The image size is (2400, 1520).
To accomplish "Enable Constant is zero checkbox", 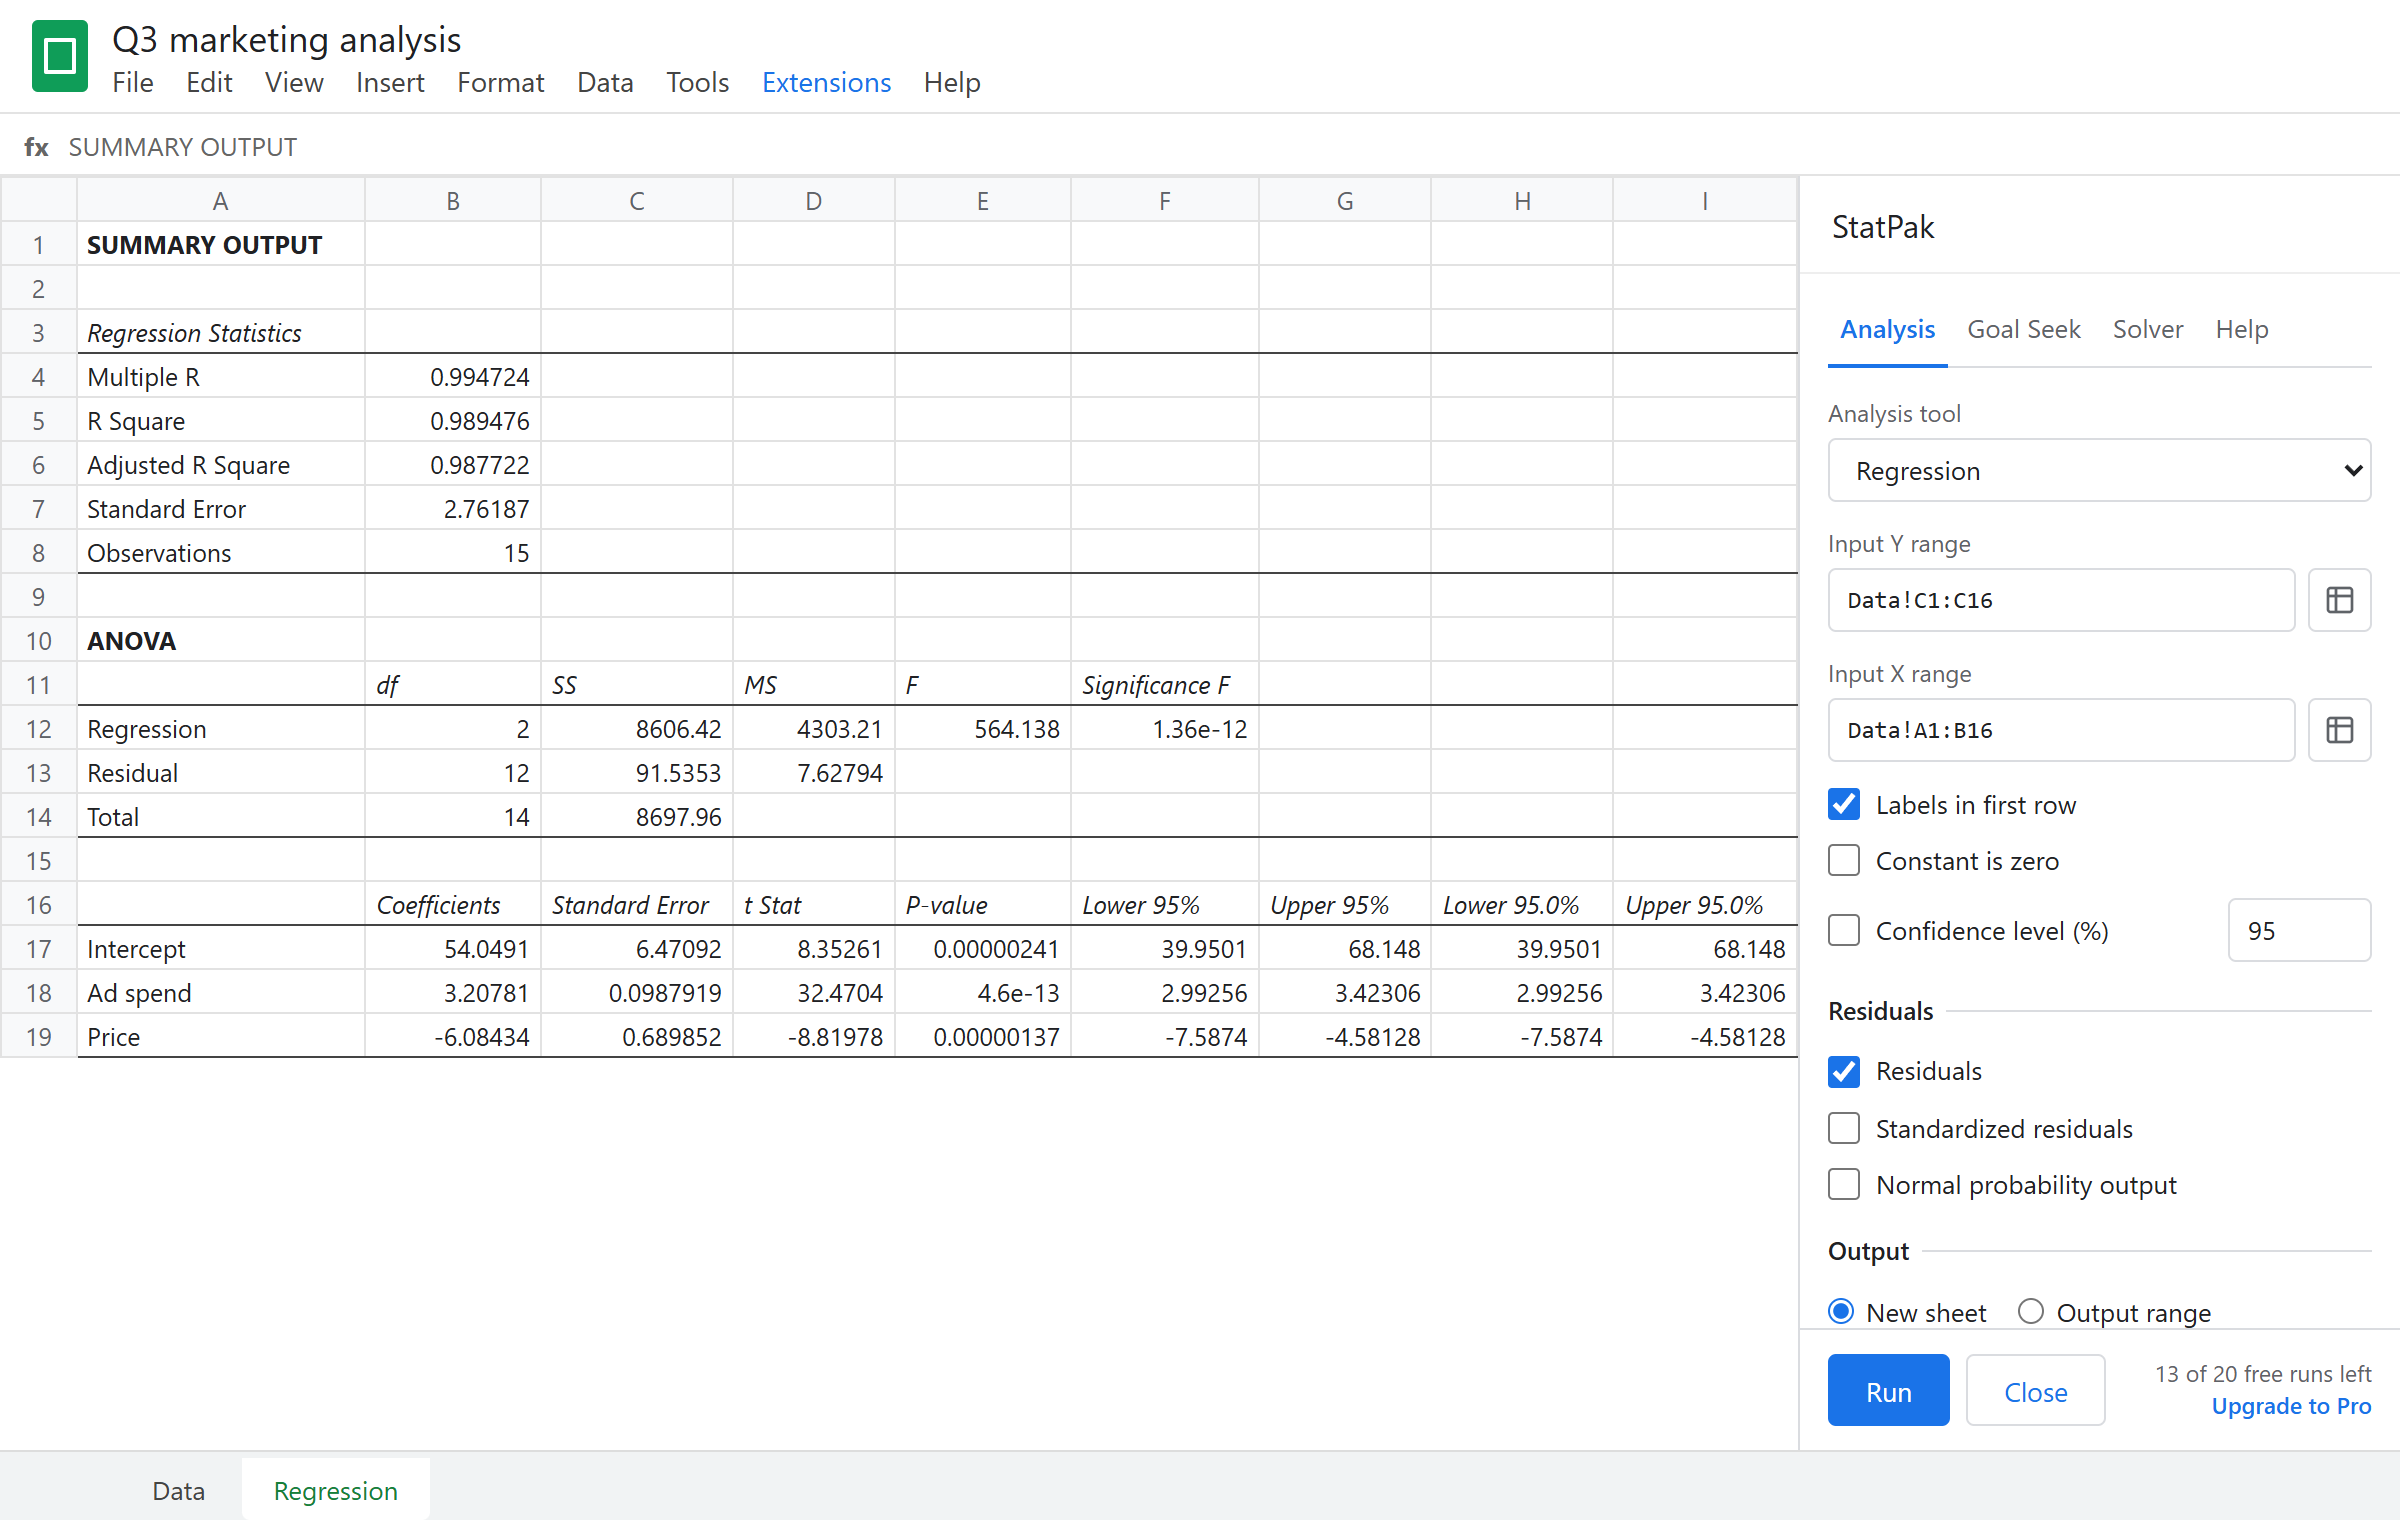I will click(x=1844, y=861).
